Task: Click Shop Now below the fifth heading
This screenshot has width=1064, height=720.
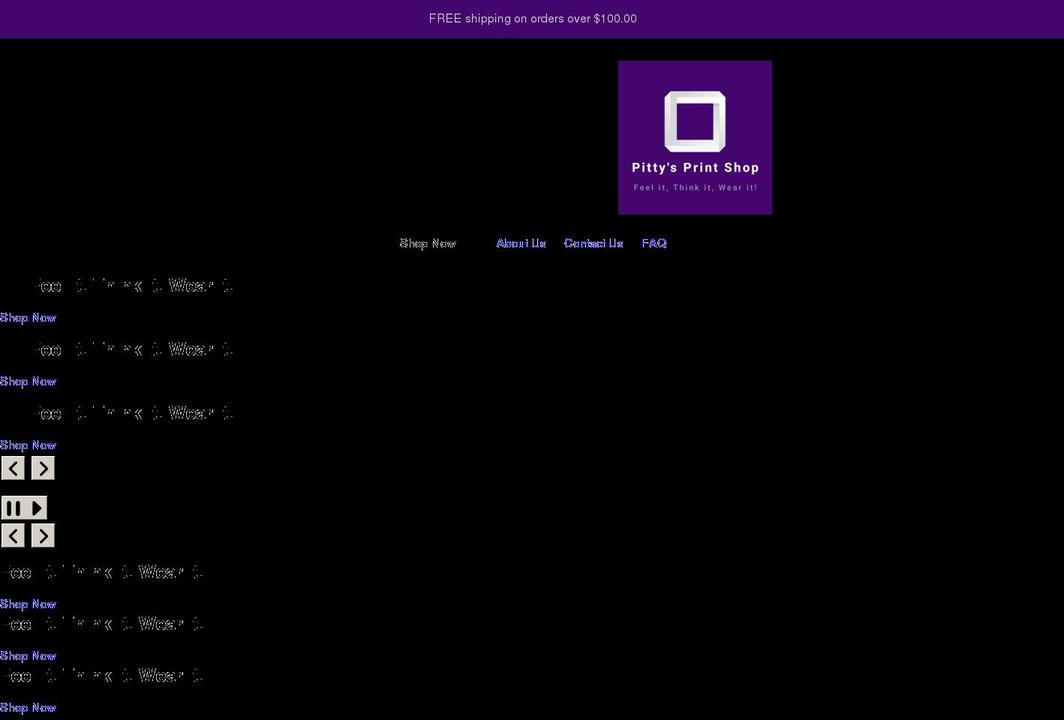Action: coord(28,655)
